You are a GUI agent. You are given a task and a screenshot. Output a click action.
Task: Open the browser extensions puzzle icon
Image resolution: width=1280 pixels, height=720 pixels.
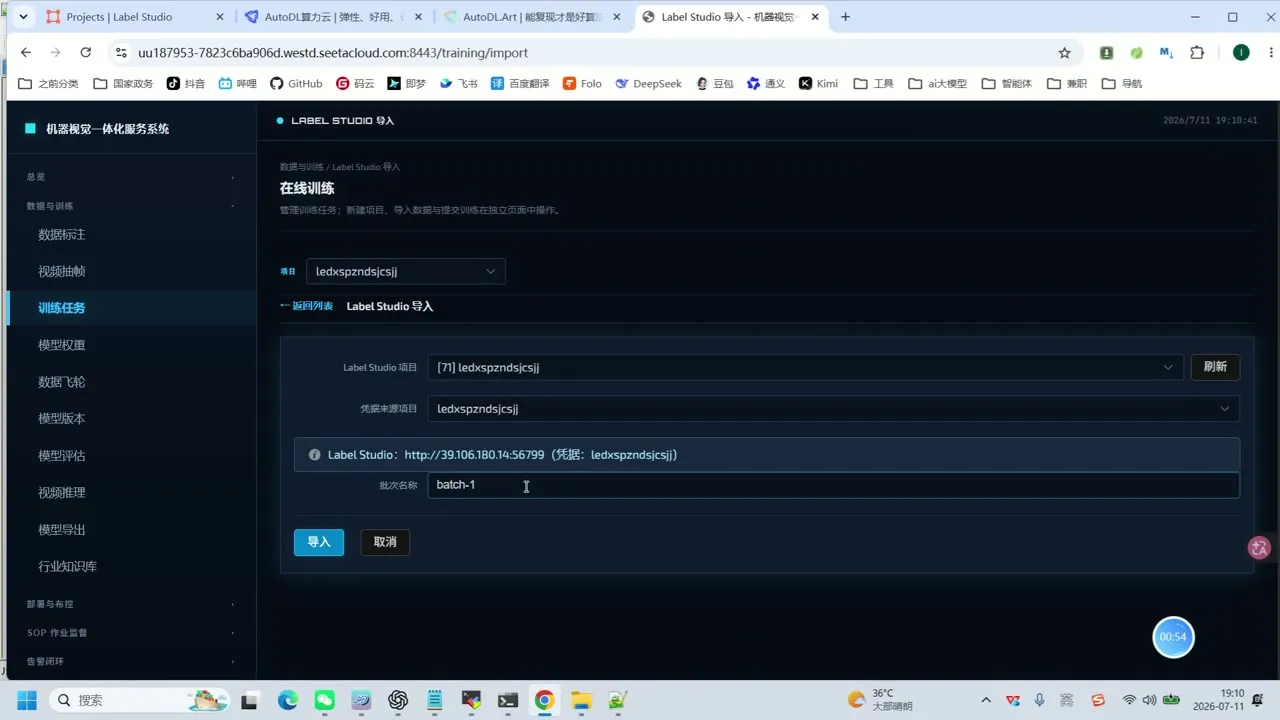(x=1197, y=53)
